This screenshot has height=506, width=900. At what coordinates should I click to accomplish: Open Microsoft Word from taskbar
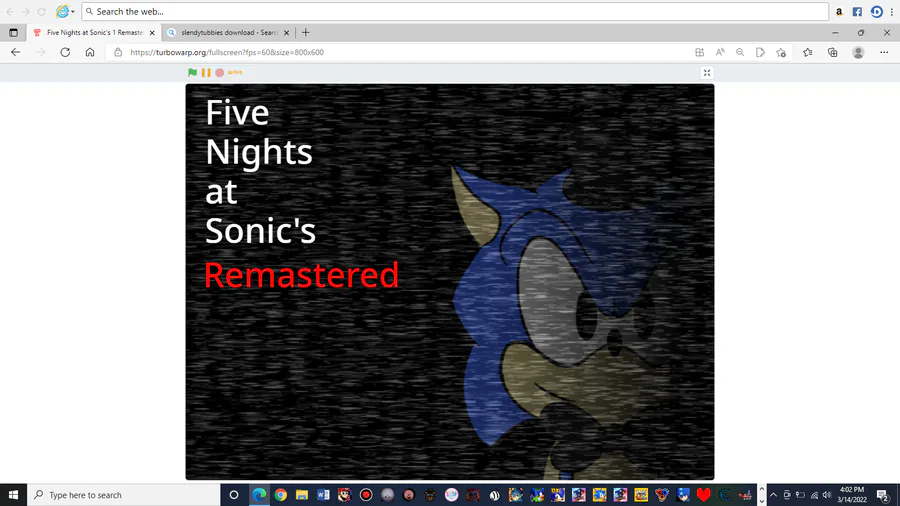pyautogui.click(x=323, y=495)
